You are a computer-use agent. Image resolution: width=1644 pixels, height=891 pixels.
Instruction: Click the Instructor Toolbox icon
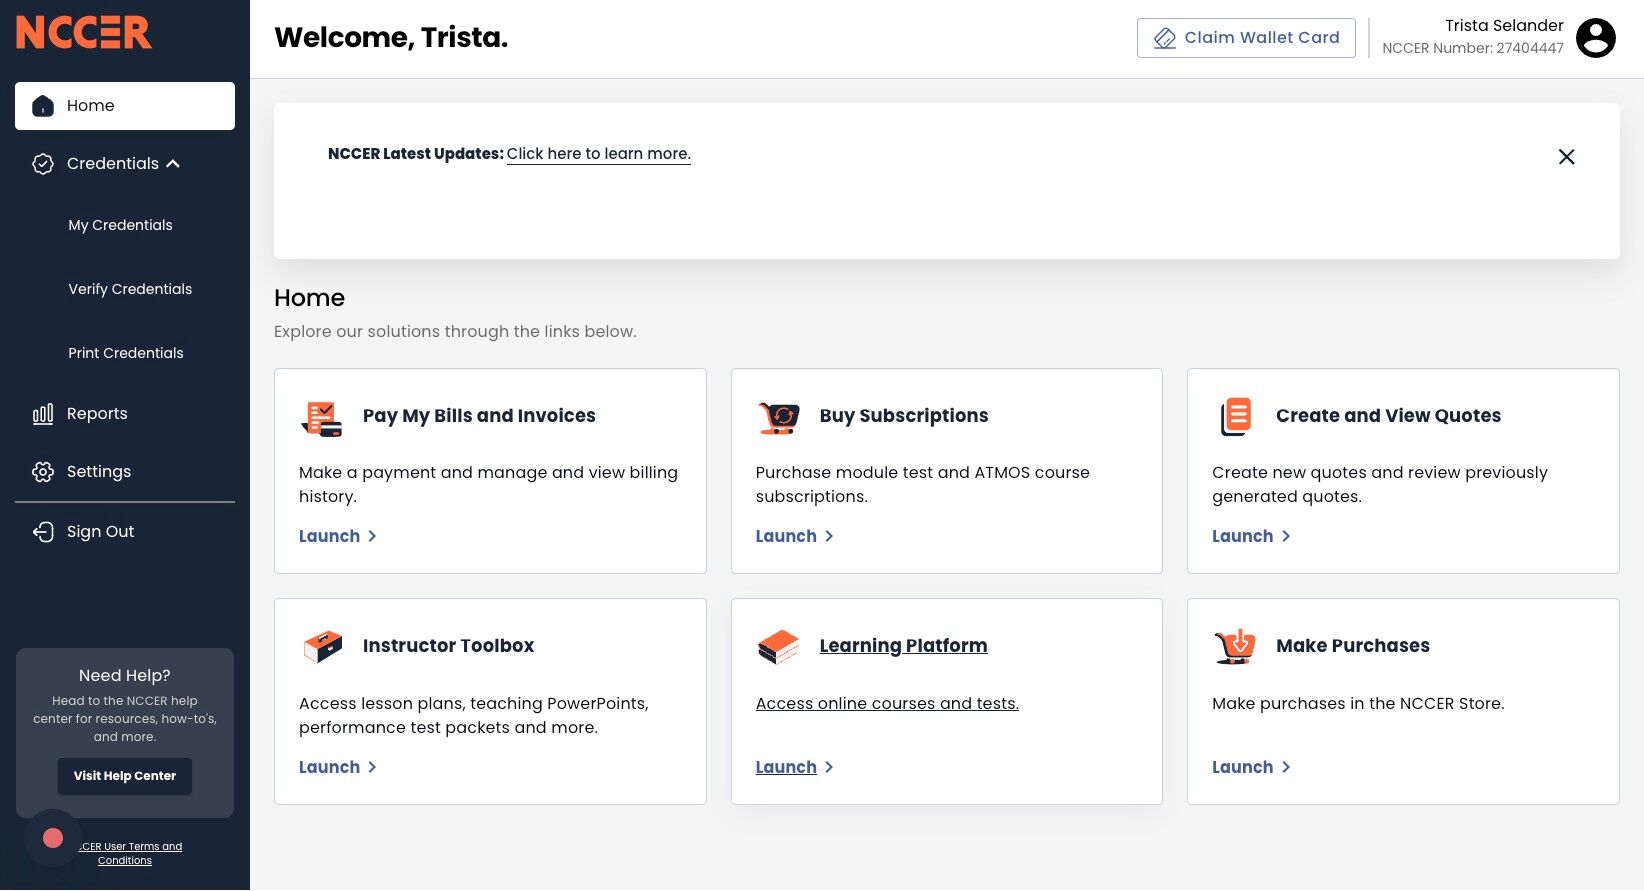coord(322,647)
